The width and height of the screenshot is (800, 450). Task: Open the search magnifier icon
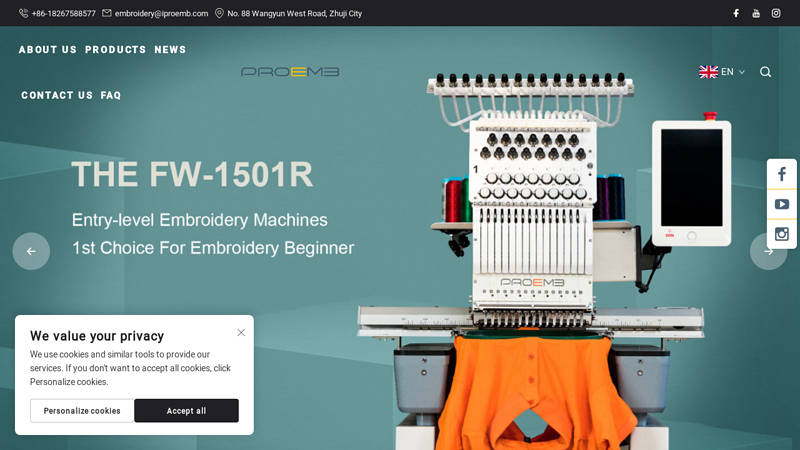[765, 72]
